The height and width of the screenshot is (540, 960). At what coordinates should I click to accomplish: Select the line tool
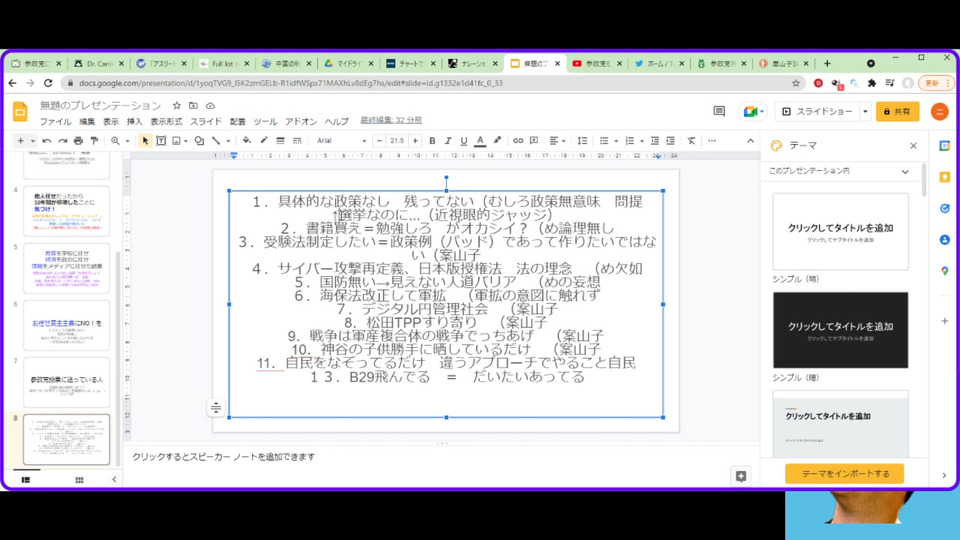point(216,141)
